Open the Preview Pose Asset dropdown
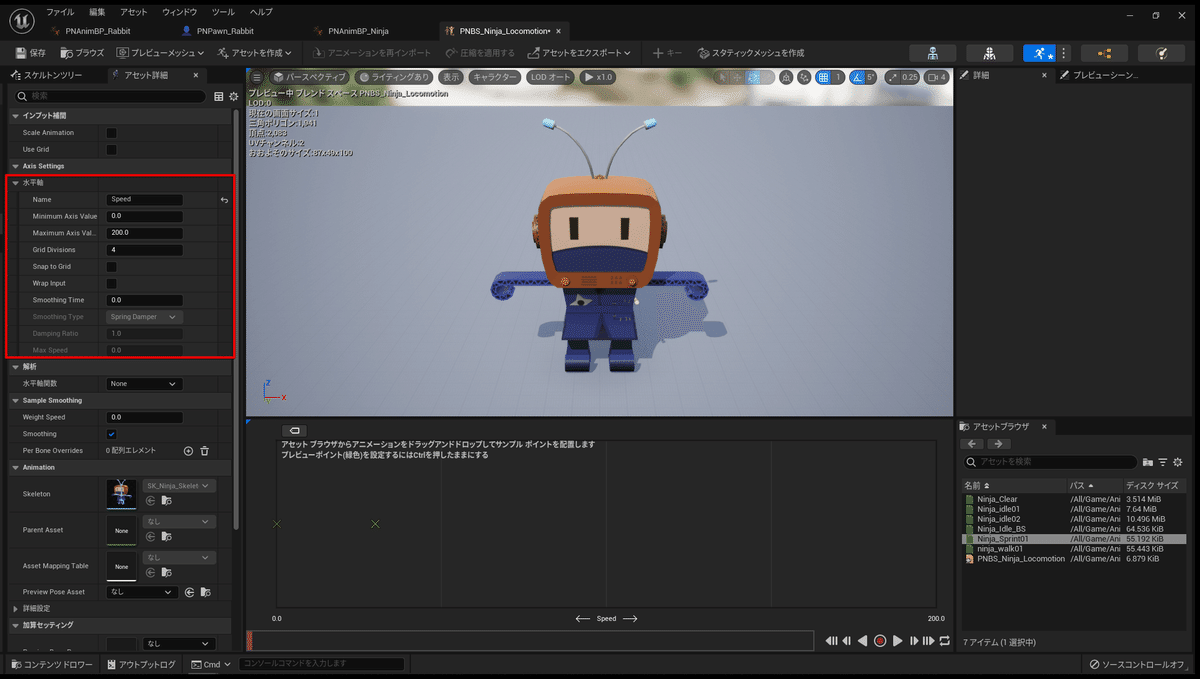 (142, 592)
